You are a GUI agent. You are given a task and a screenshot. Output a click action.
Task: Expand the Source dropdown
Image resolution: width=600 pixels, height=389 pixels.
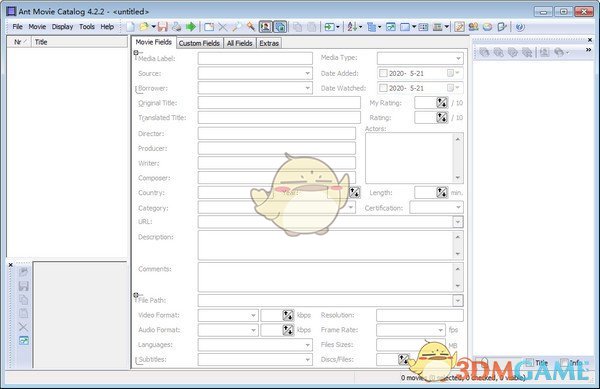click(307, 73)
